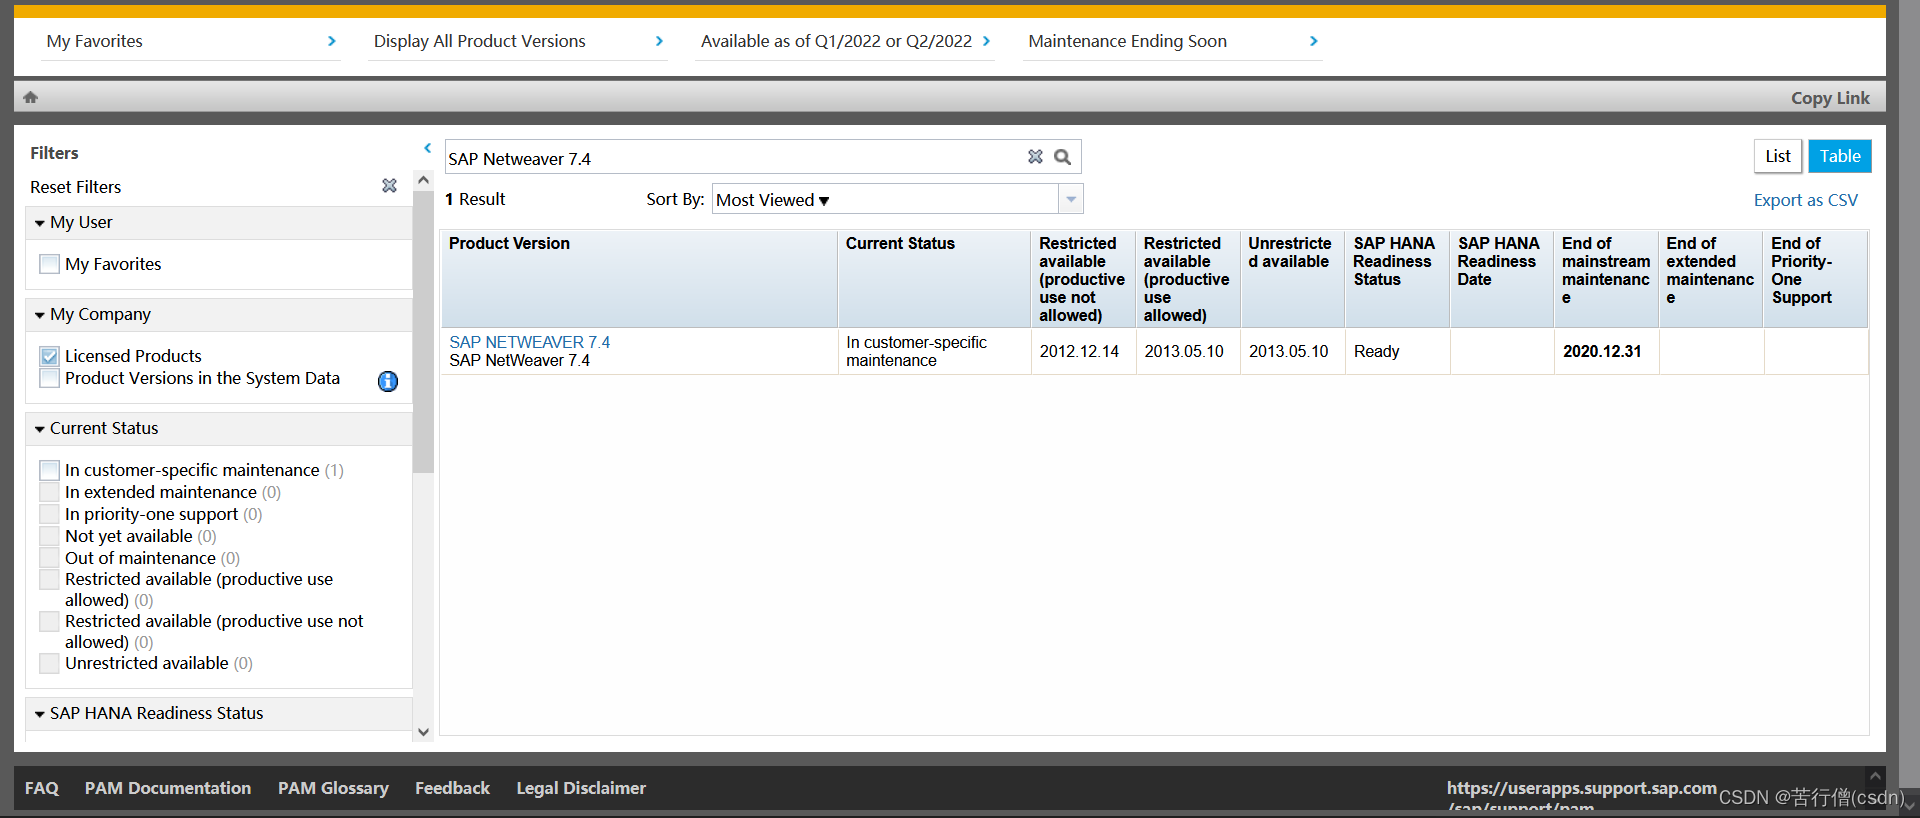
Task: Collapse the My Company filter section
Action: [40, 315]
